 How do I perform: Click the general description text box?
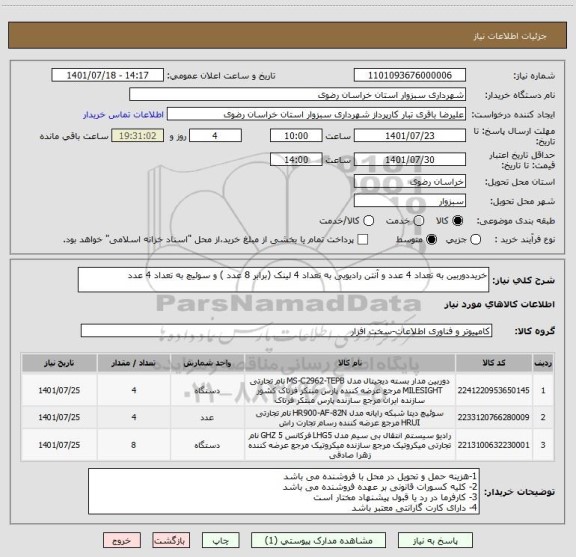click(x=283, y=280)
